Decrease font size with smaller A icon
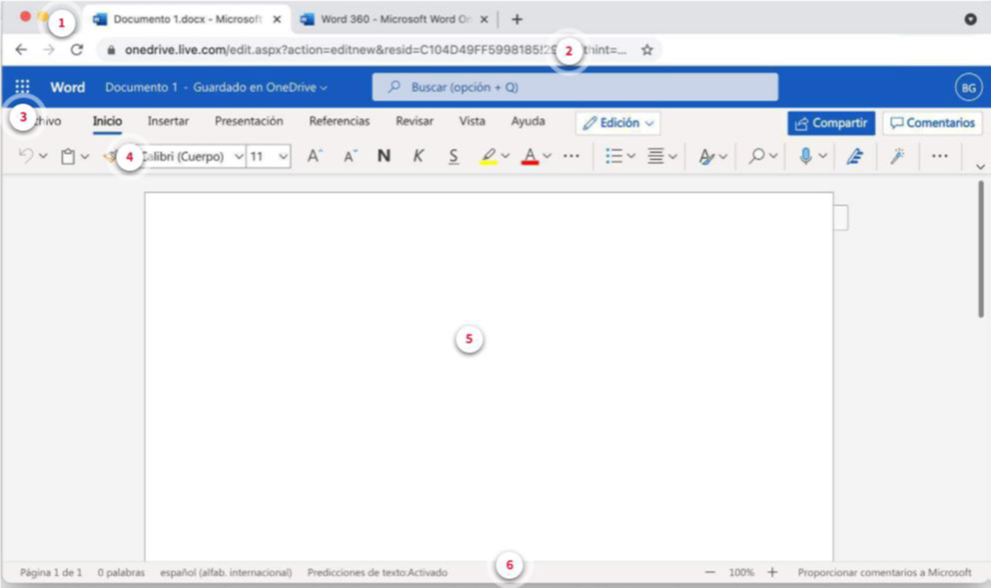This screenshot has height=588, width=991. tap(349, 156)
